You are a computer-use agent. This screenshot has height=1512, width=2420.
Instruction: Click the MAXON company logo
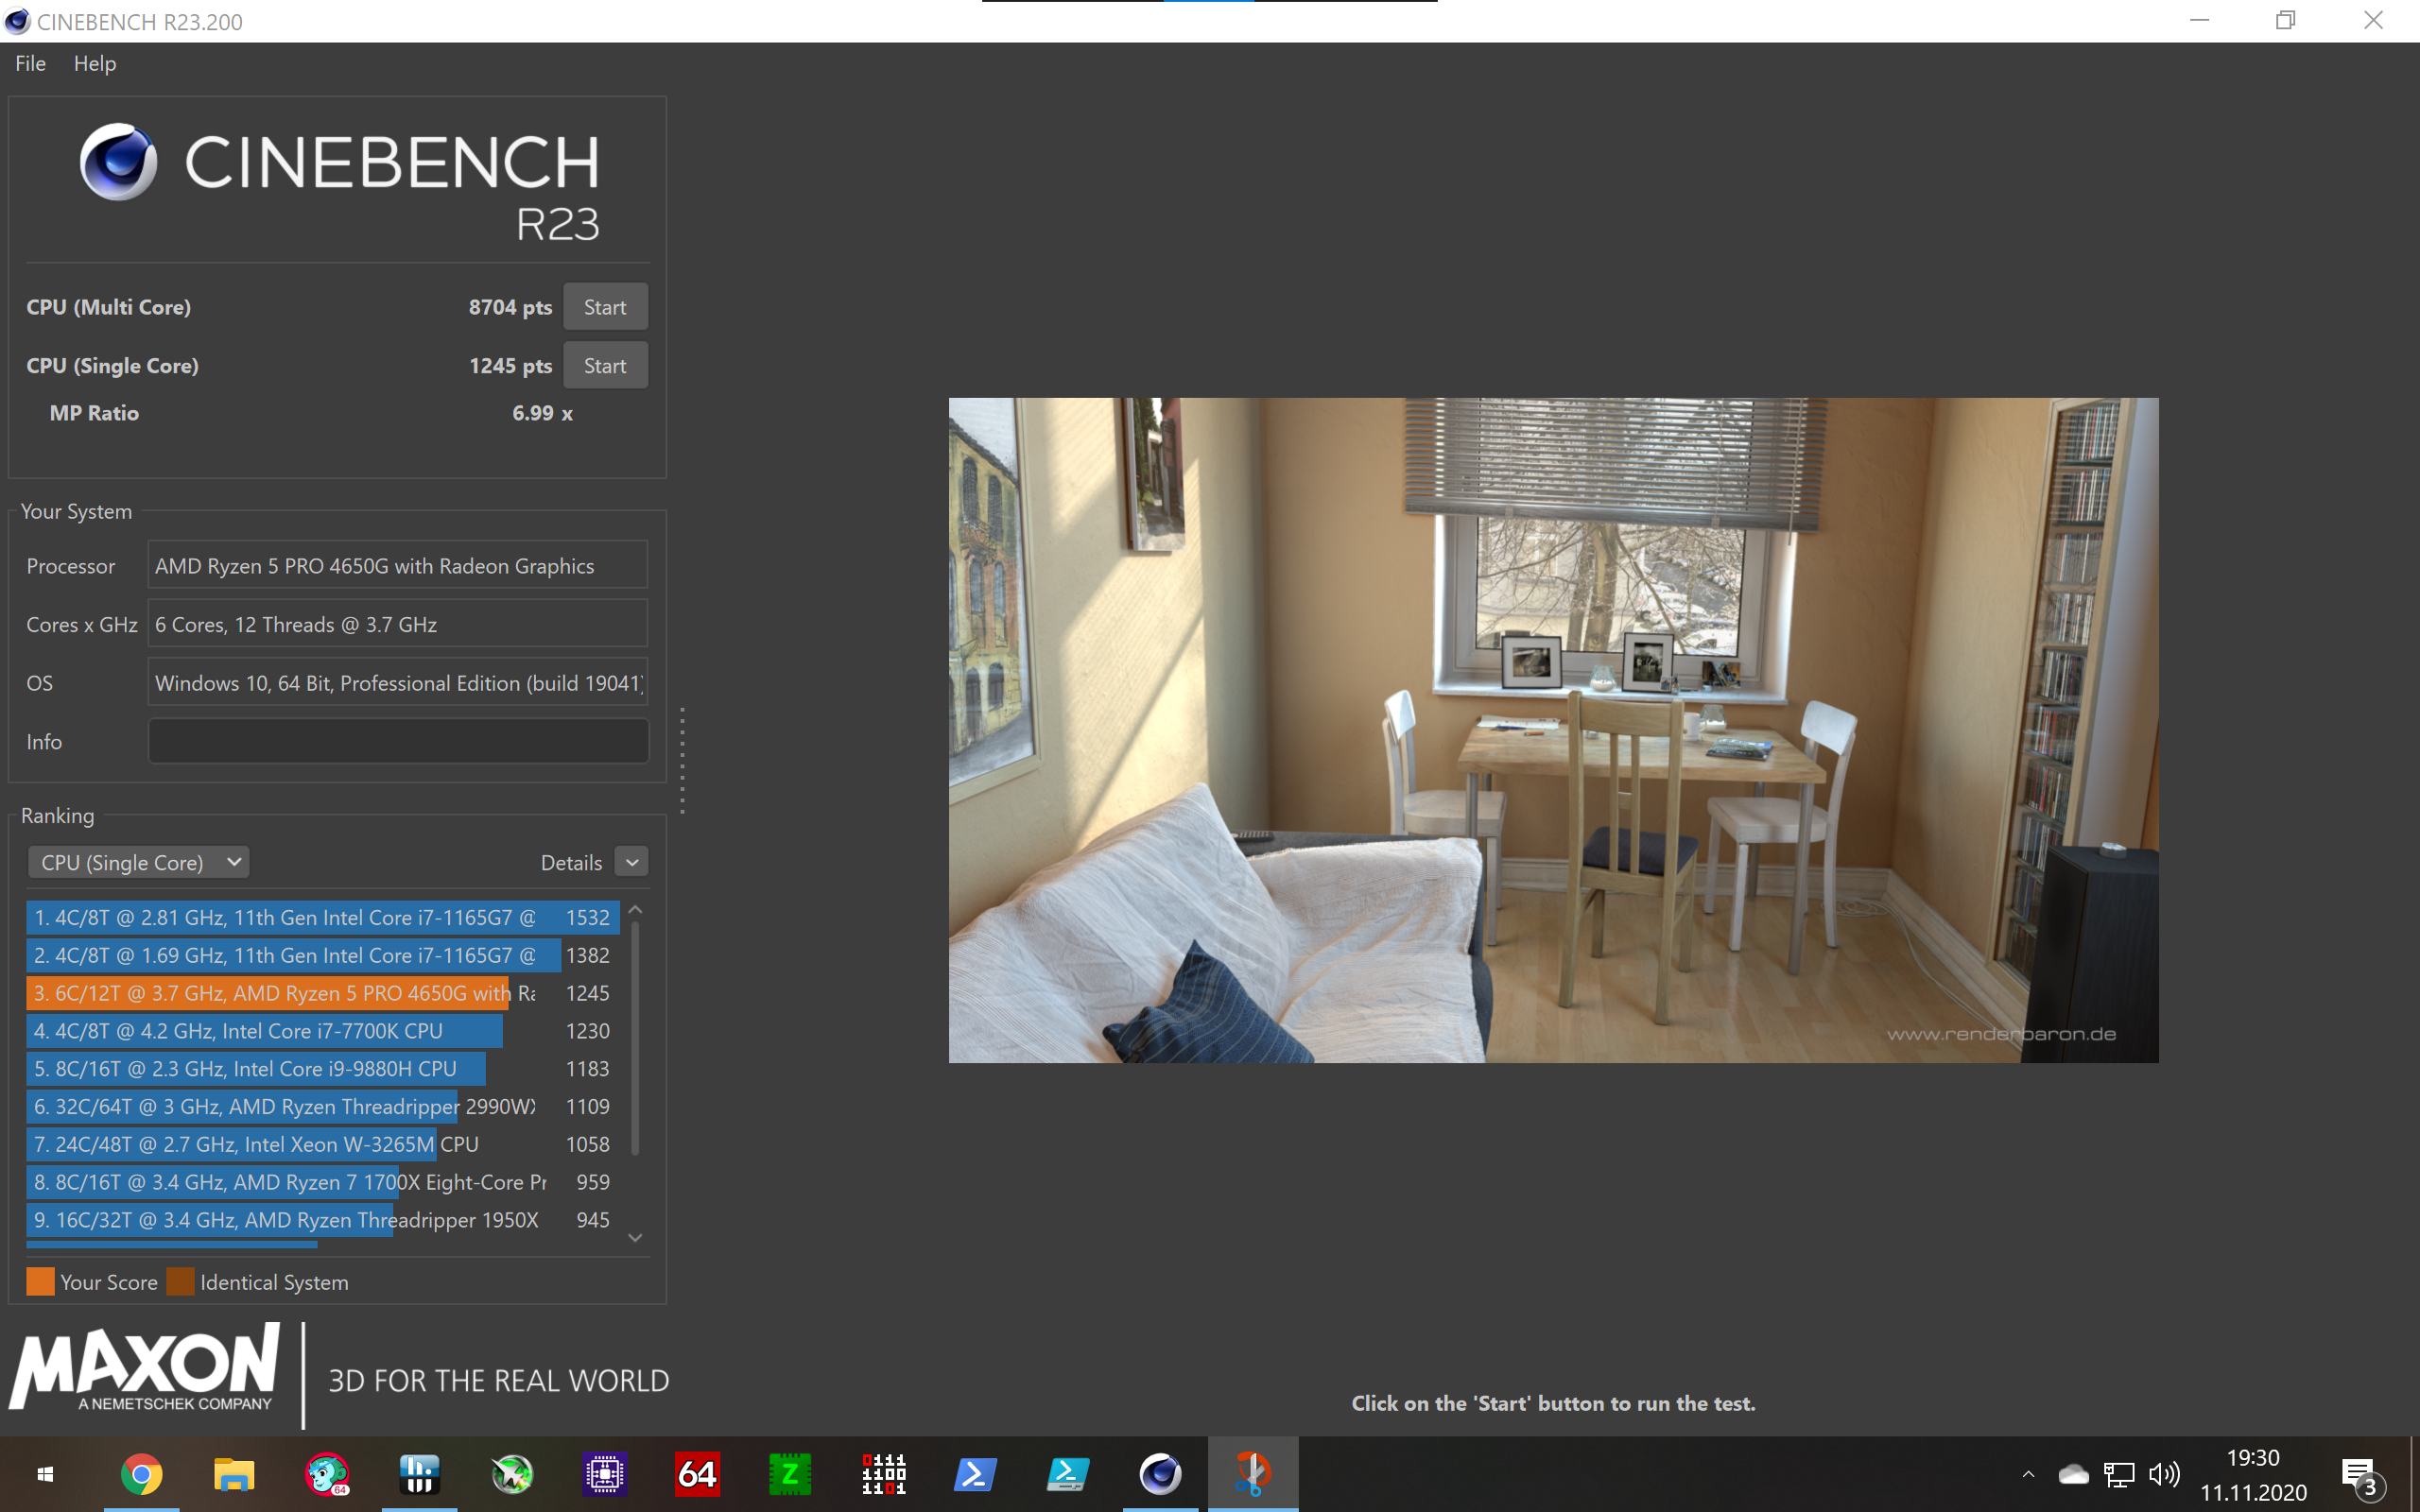tap(145, 1368)
